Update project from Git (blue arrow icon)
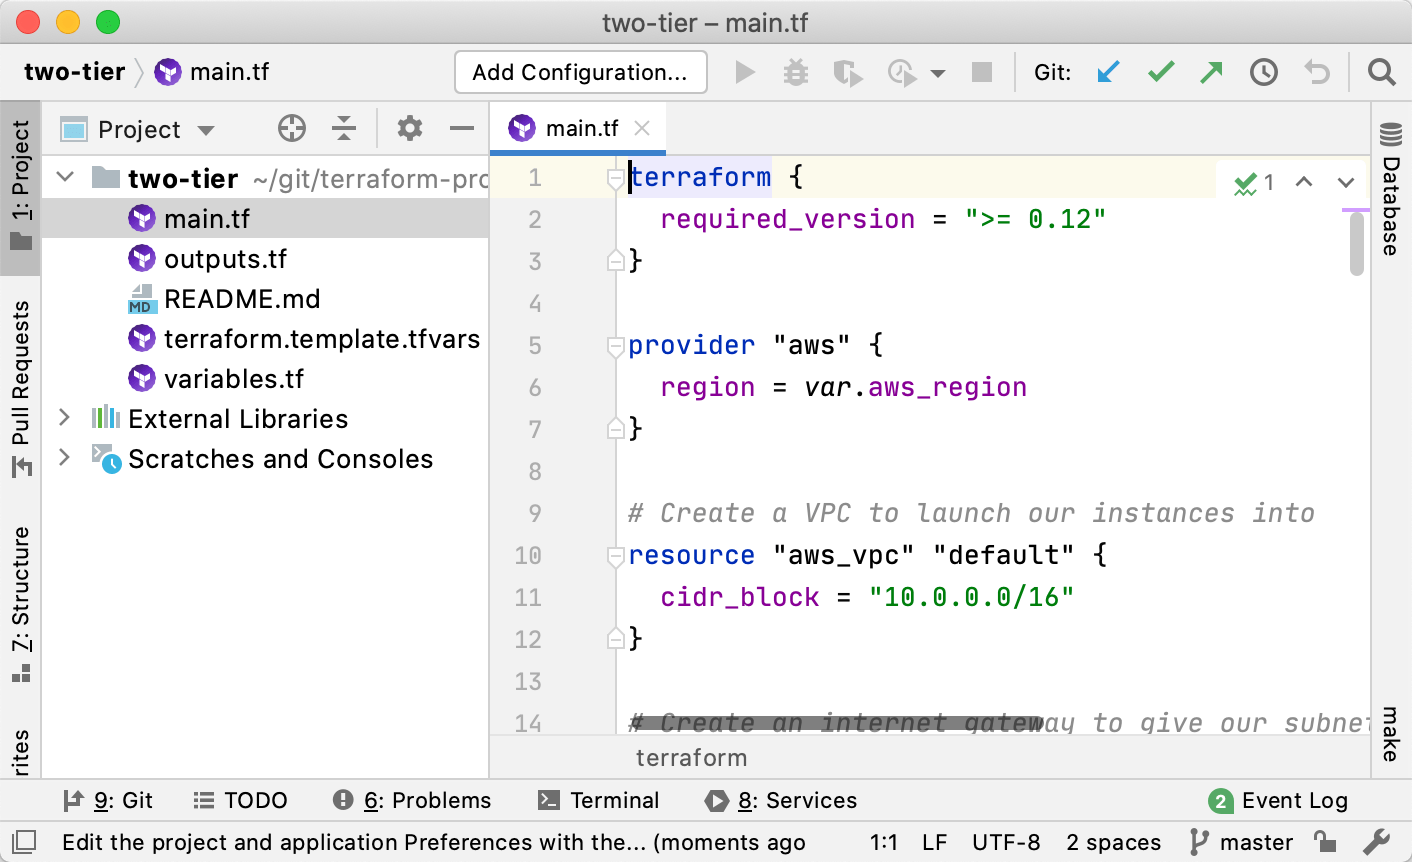1412x862 pixels. click(1108, 71)
